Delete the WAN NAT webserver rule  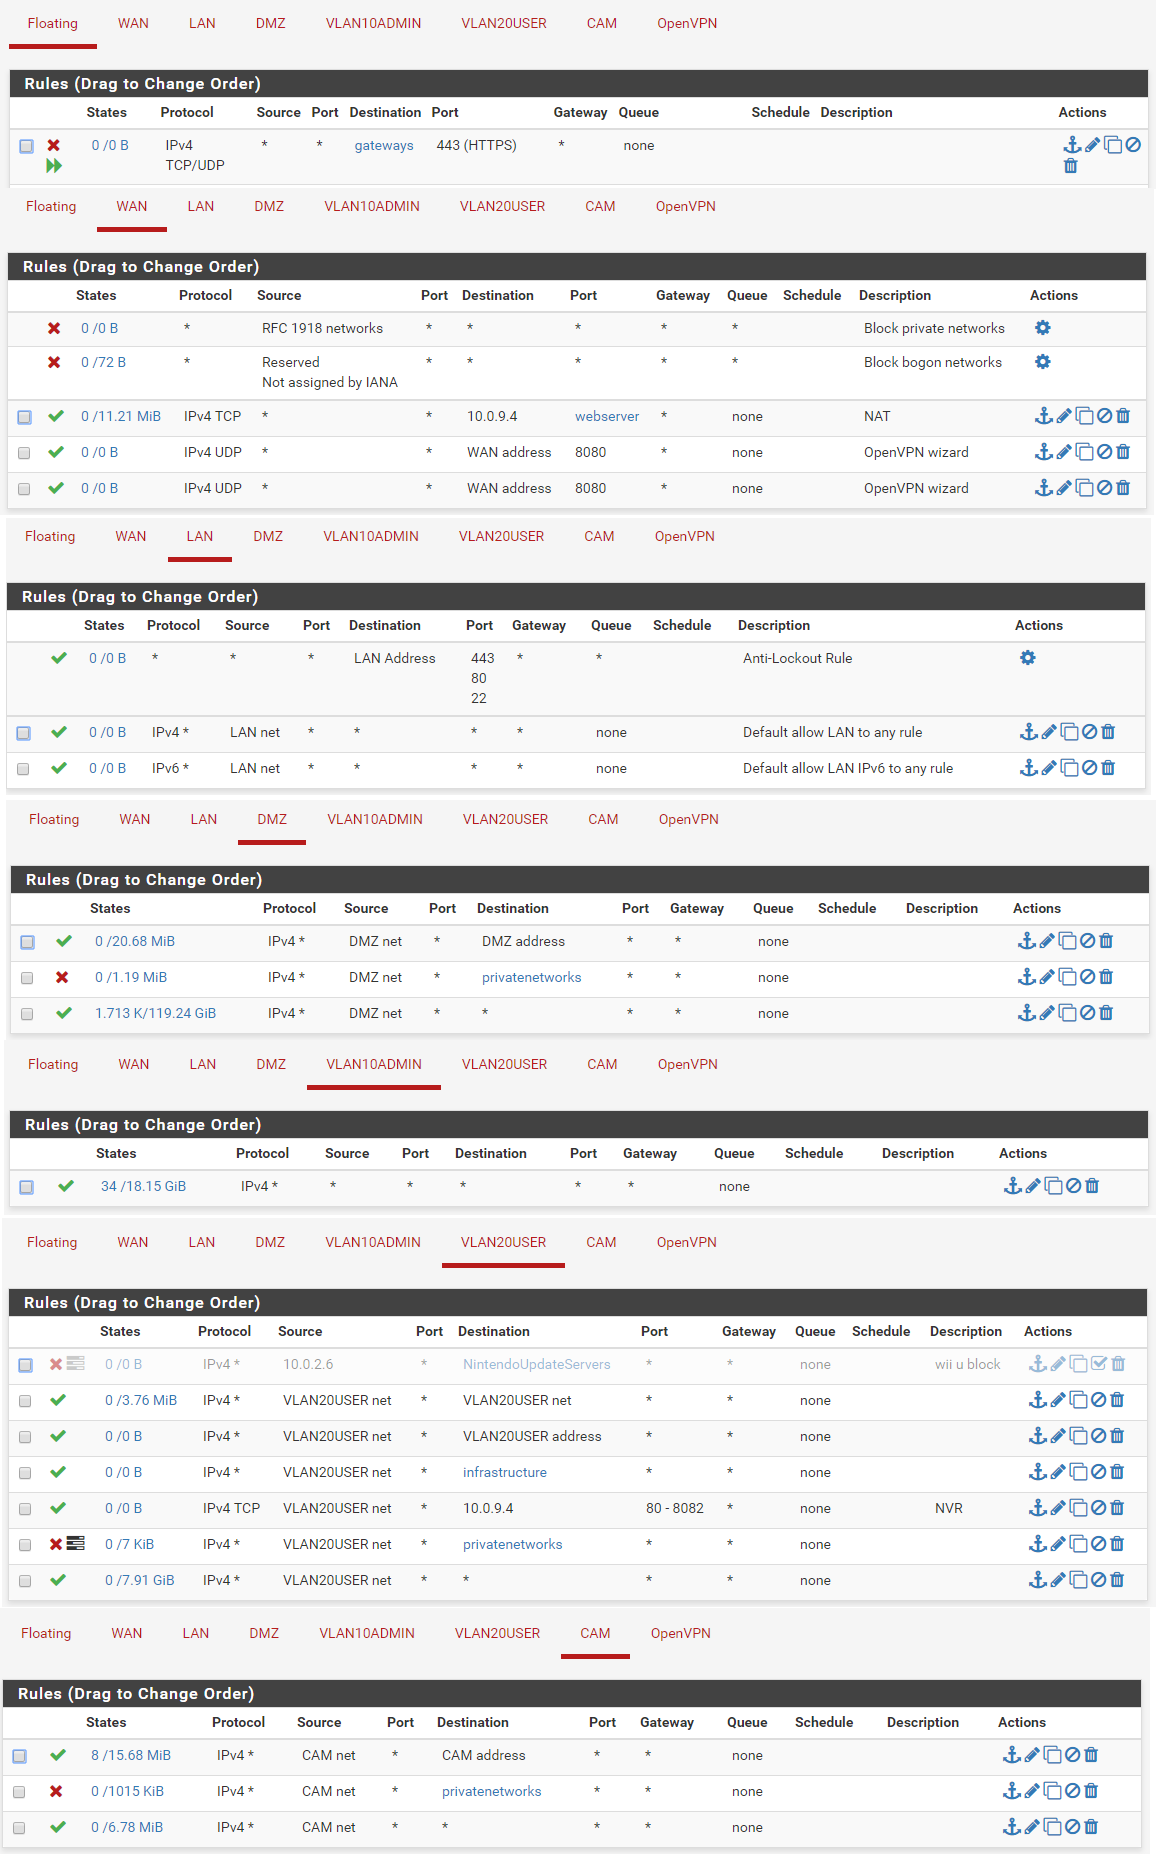click(1123, 416)
